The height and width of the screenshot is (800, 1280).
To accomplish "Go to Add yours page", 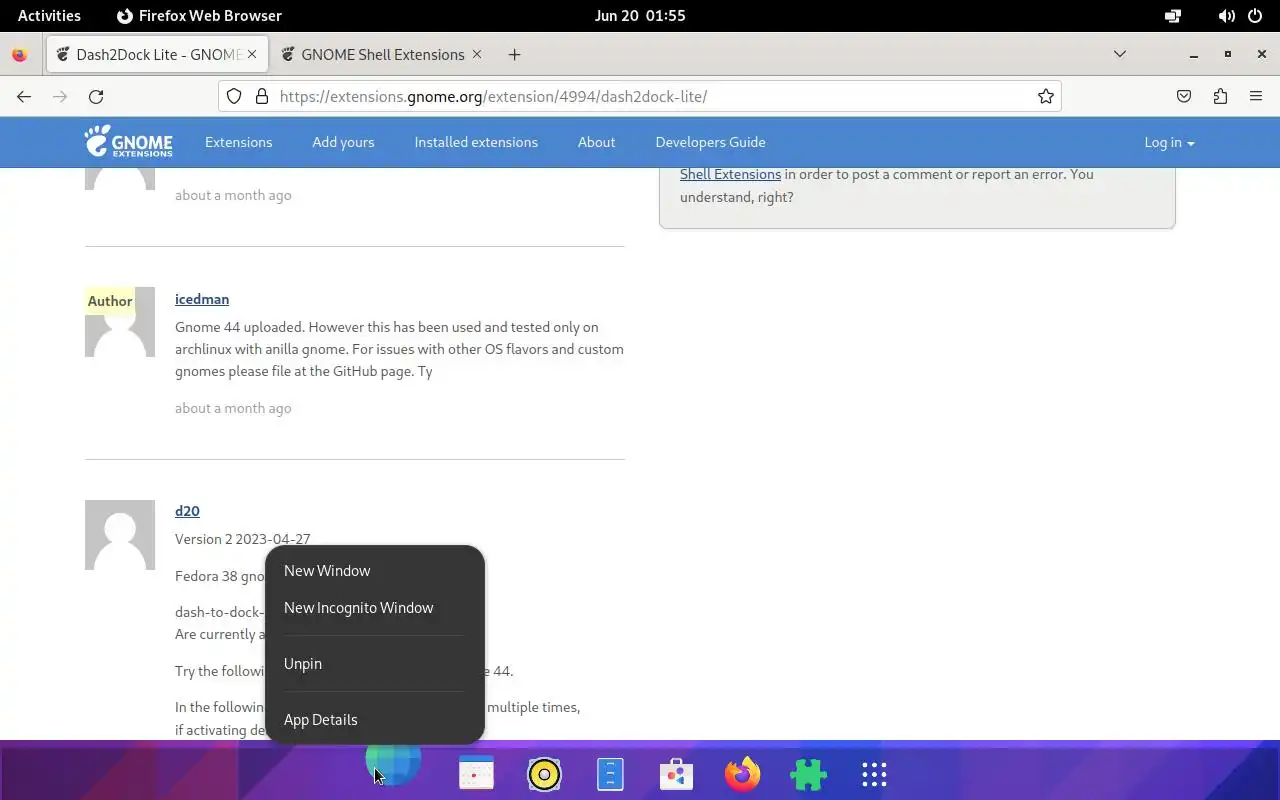I will (x=343, y=142).
